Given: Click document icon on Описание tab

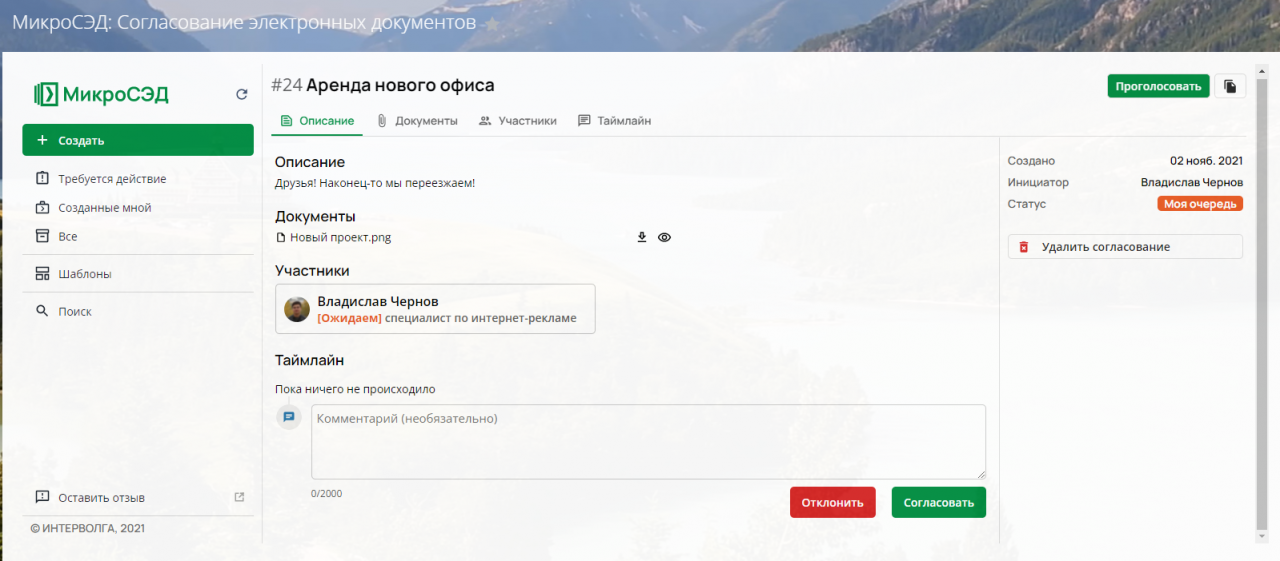Looking at the screenshot, I should [287, 120].
